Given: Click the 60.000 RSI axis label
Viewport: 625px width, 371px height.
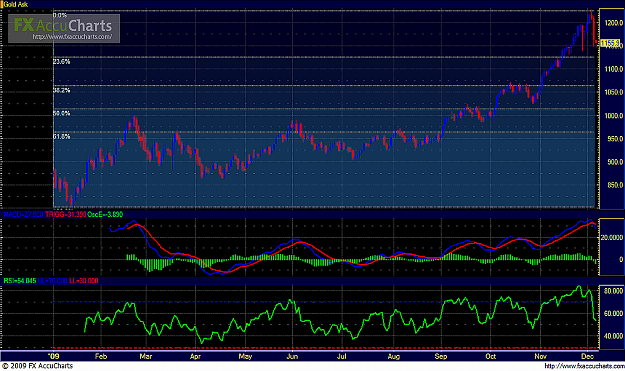Looking at the screenshot, I should [x=613, y=314].
